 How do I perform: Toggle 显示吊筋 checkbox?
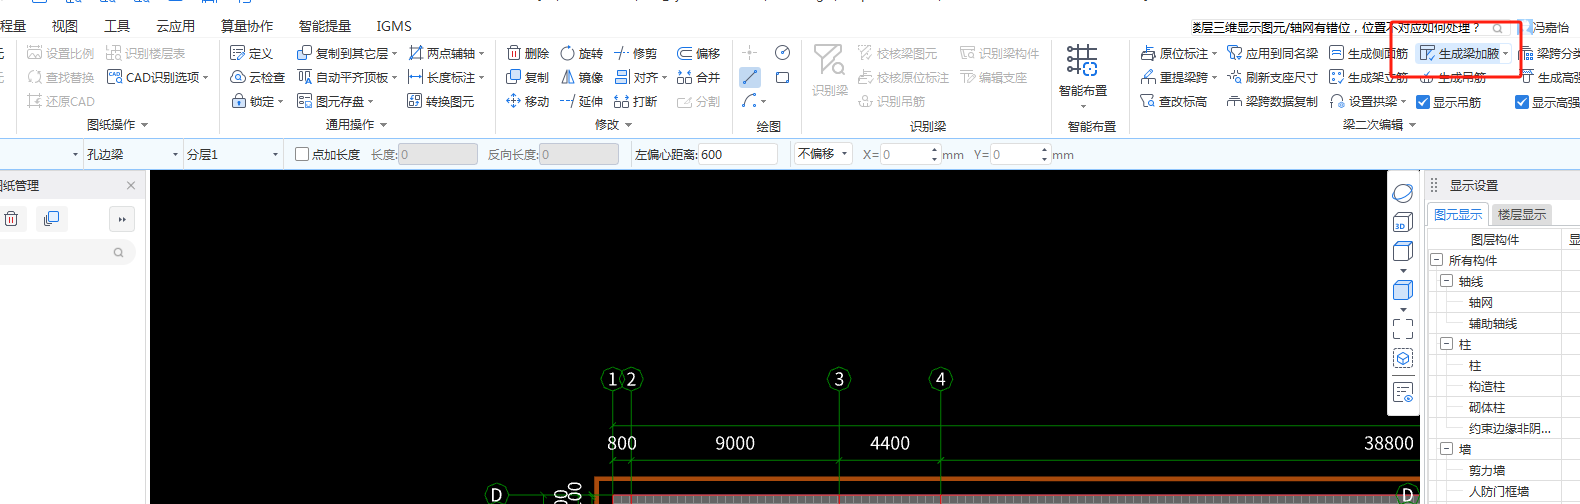1423,102
